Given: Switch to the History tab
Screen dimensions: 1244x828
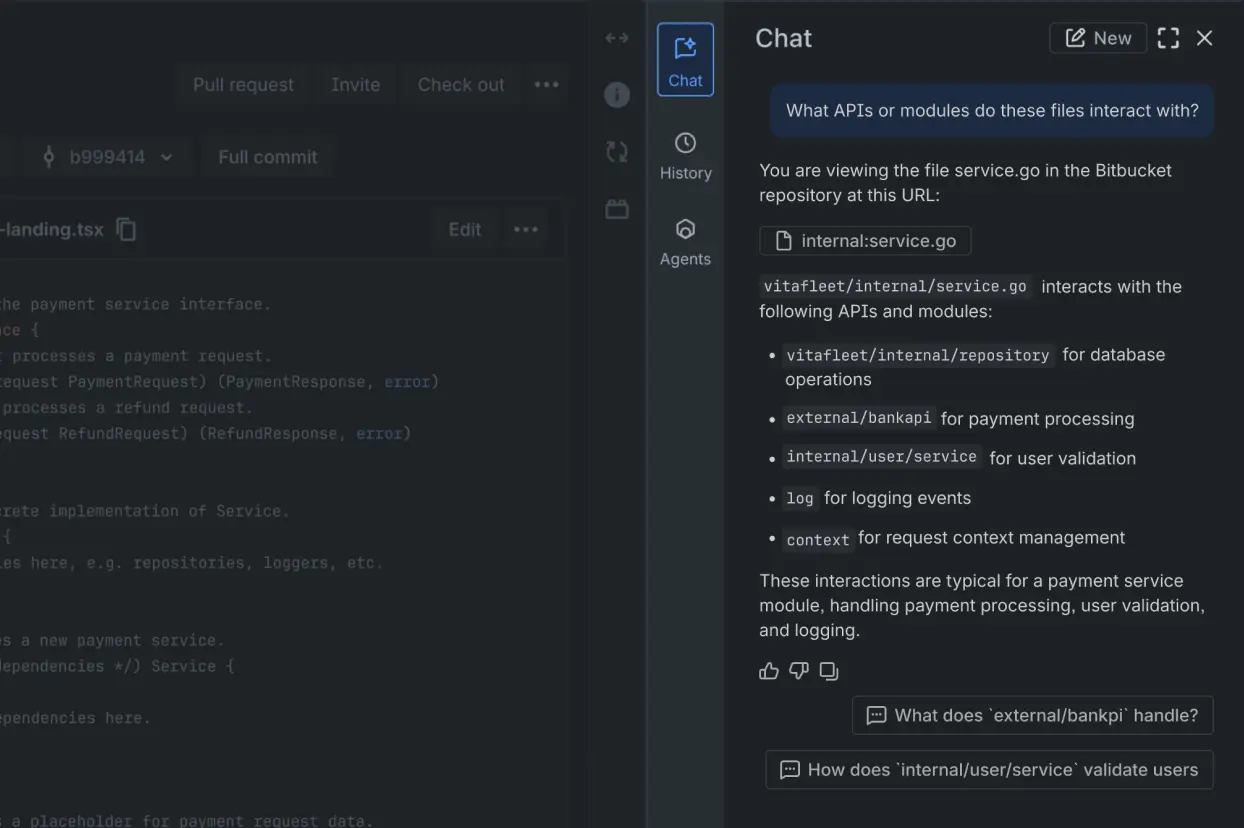Looking at the screenshot, I should coord(685,156).
